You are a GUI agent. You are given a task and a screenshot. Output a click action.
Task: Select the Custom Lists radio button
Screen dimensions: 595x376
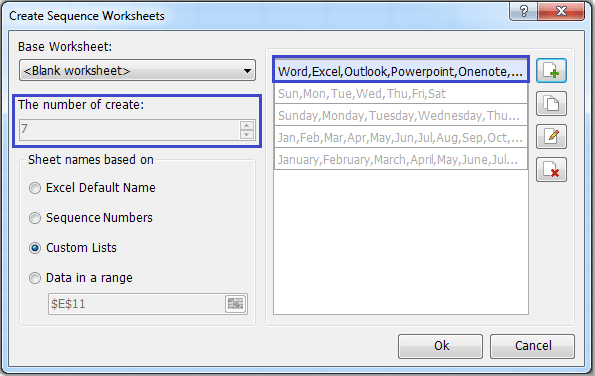point(35,248)
